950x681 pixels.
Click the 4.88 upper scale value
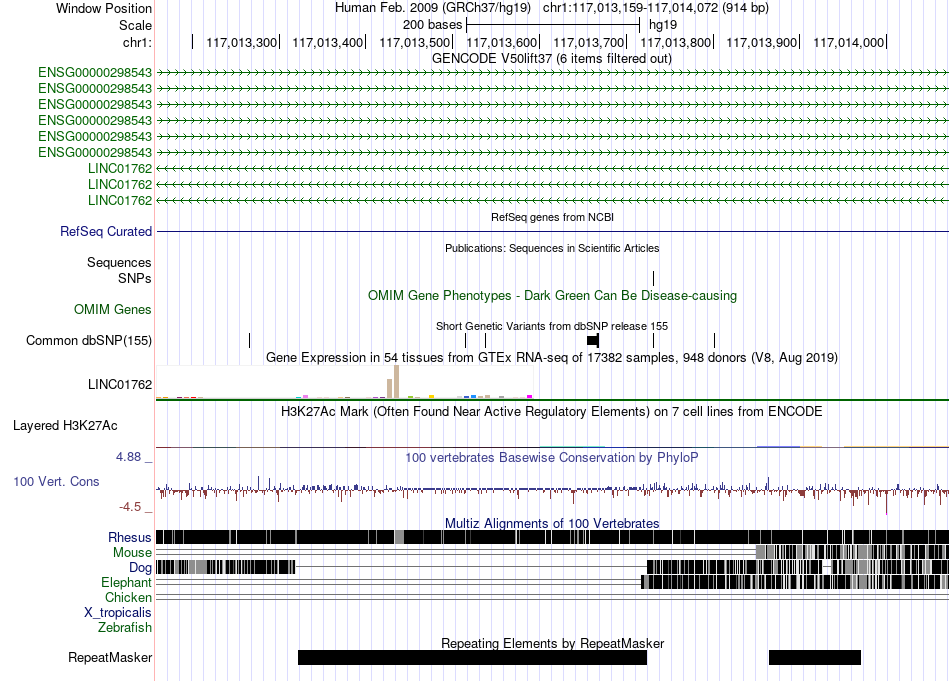pos(128,457)
